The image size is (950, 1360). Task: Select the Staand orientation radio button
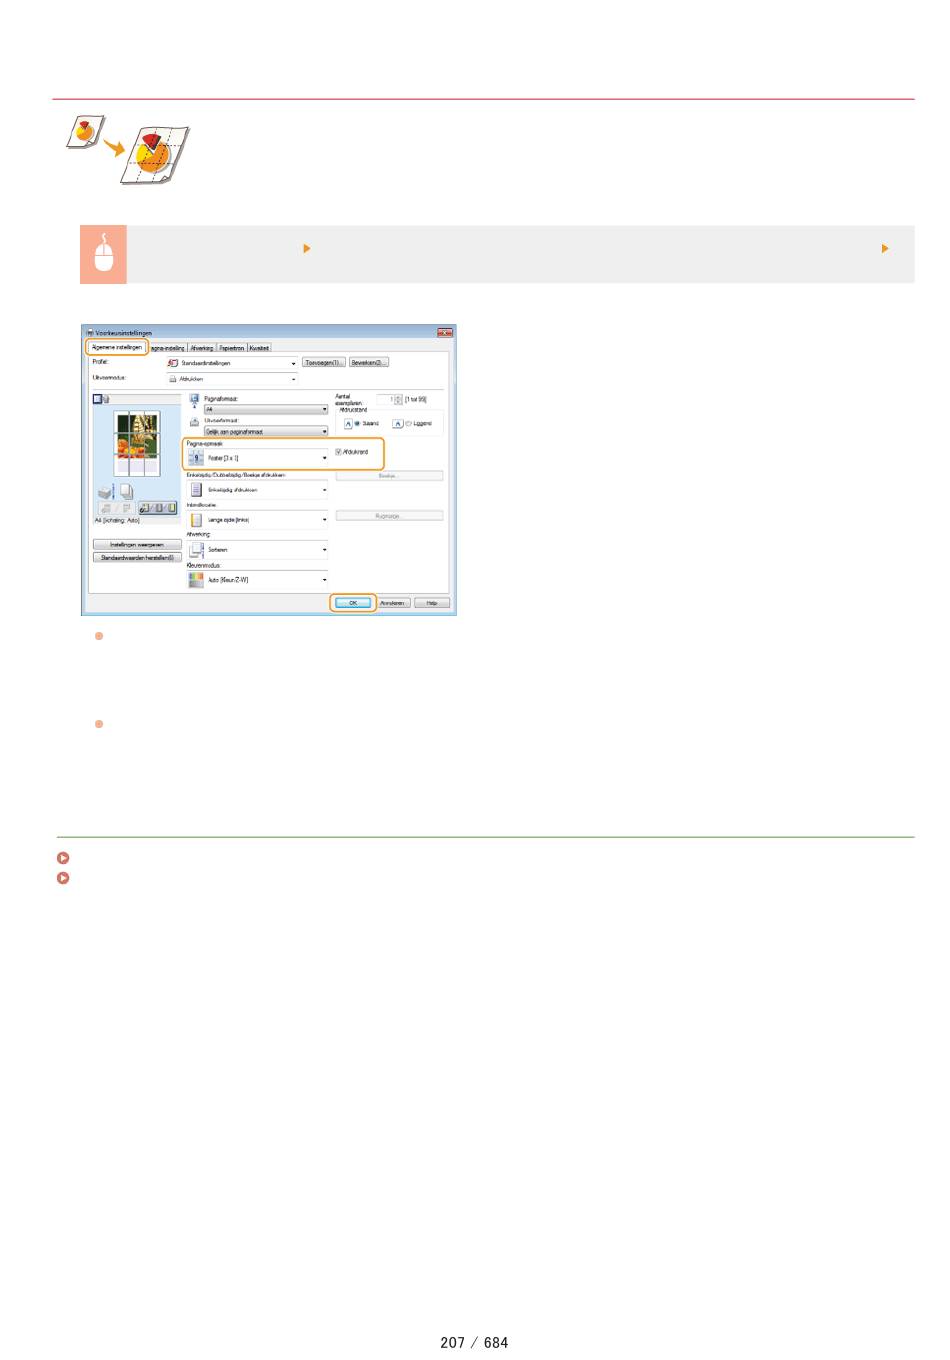click(x=357, y=424)
